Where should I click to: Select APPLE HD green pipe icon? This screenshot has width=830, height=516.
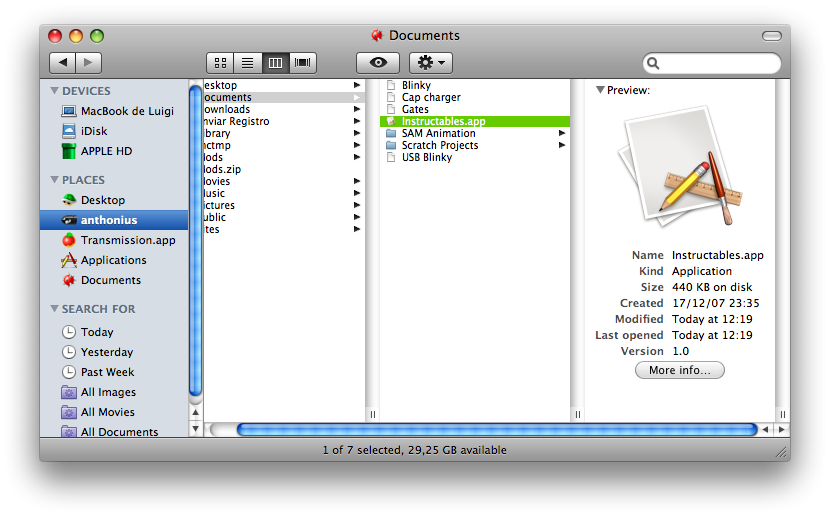pyautogui.click(x=69, y=151)
